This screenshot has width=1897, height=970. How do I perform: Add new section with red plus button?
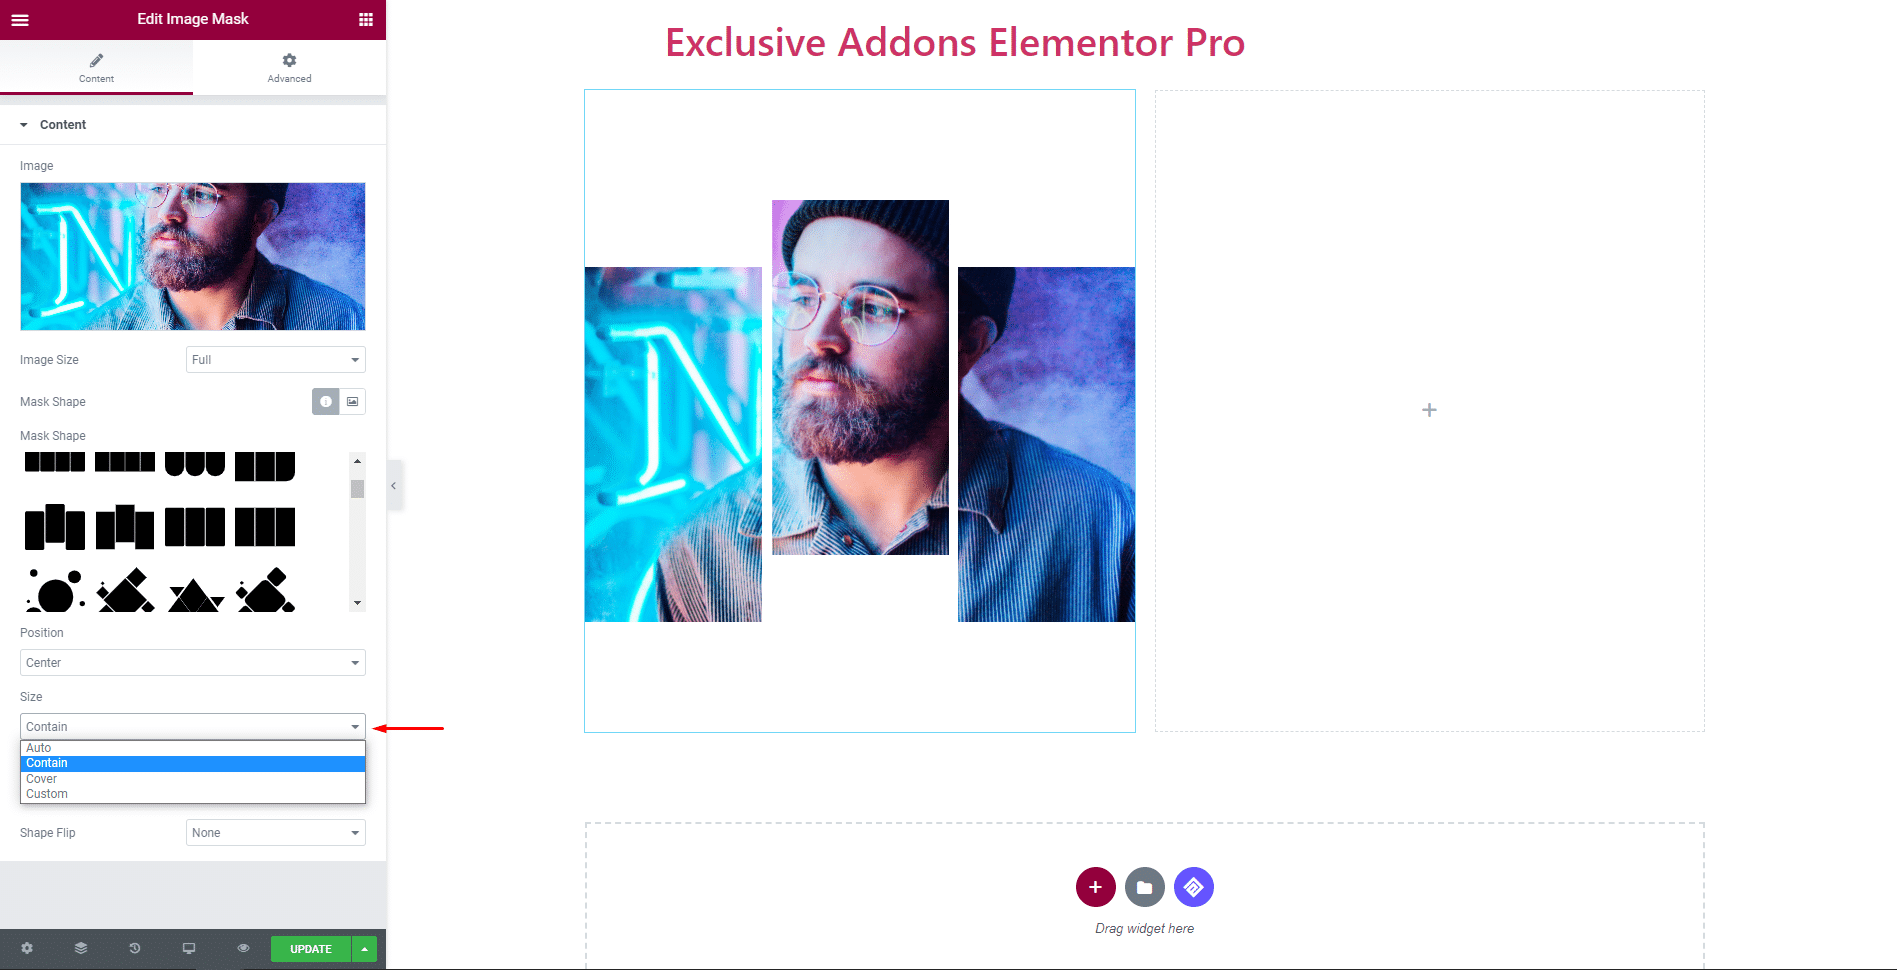pyautogui.click(x=1096, y=887)
